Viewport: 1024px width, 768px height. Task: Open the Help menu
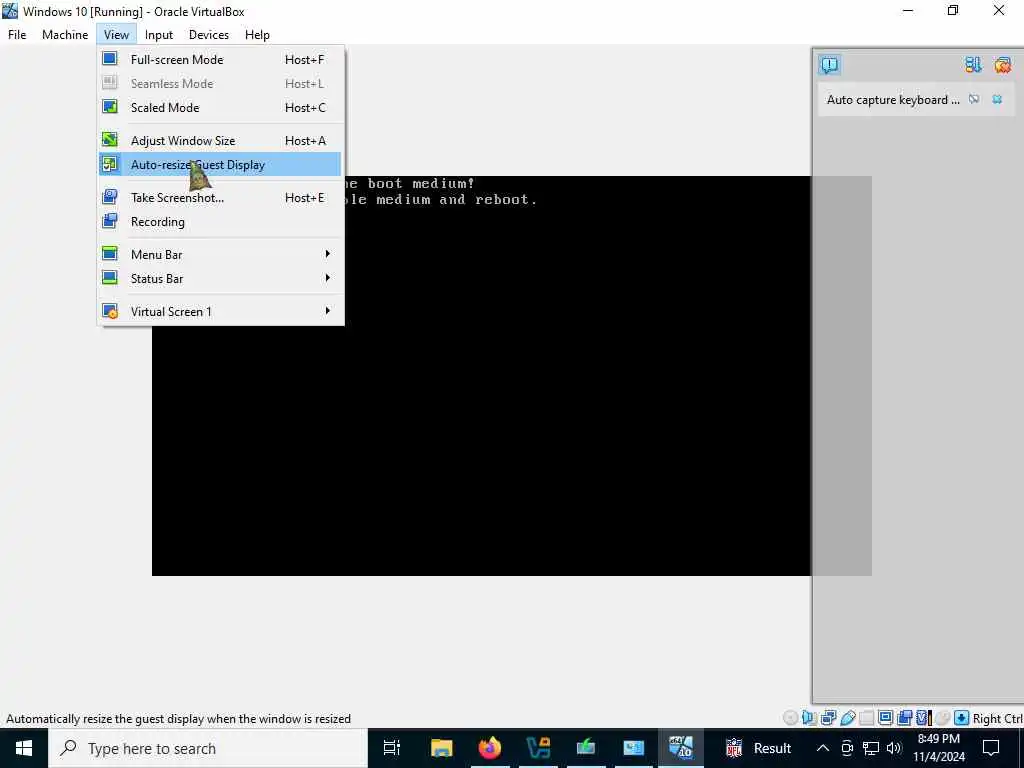257,35
